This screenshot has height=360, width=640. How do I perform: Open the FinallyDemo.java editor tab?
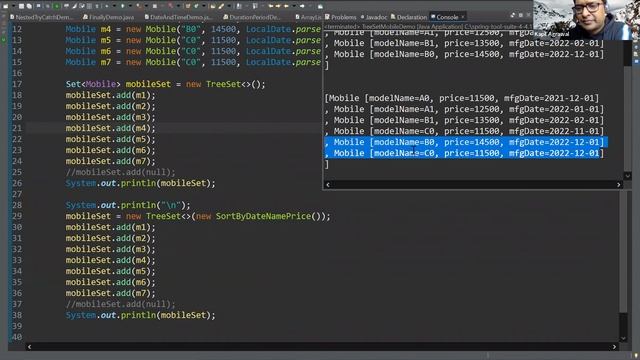[109, 17]
